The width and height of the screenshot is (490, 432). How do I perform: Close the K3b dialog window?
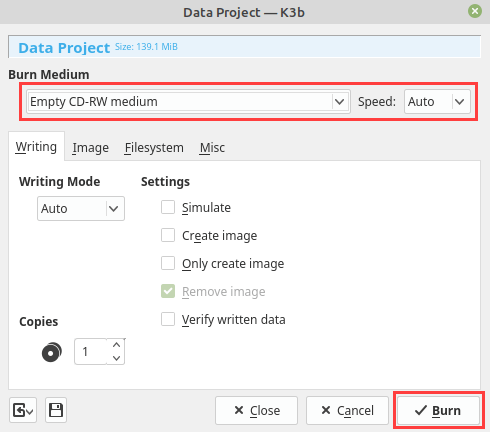pyautogui.click(x=475, y=11)
